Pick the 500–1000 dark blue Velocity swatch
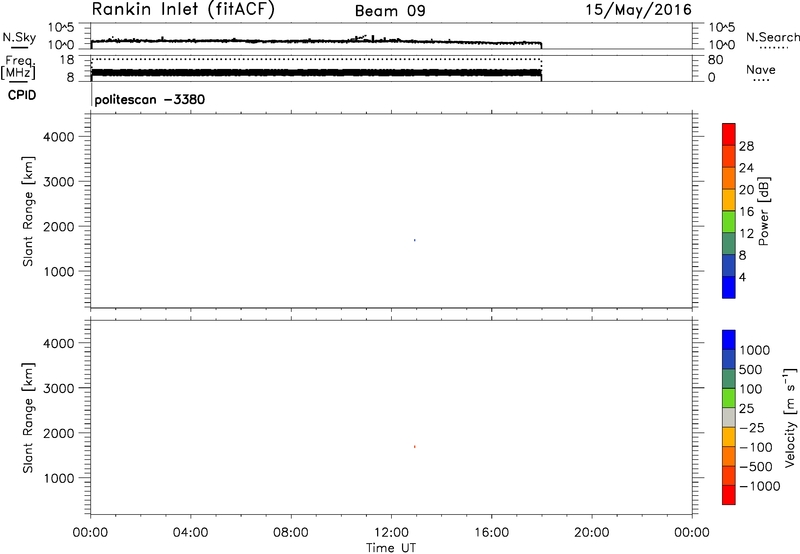This screenshot has height=554, width=800. (729, 360)
